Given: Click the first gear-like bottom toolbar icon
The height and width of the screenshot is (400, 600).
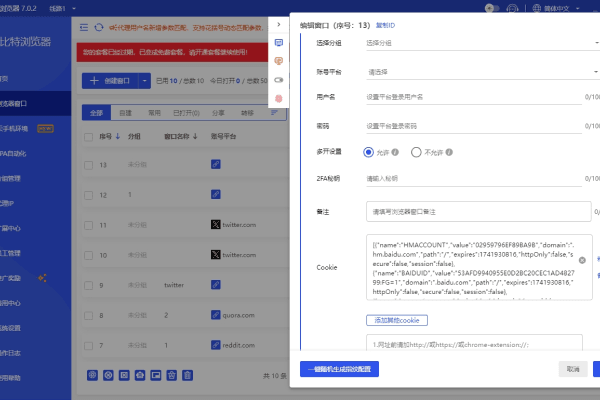Looking at the screenshot, I should (92, 375).
